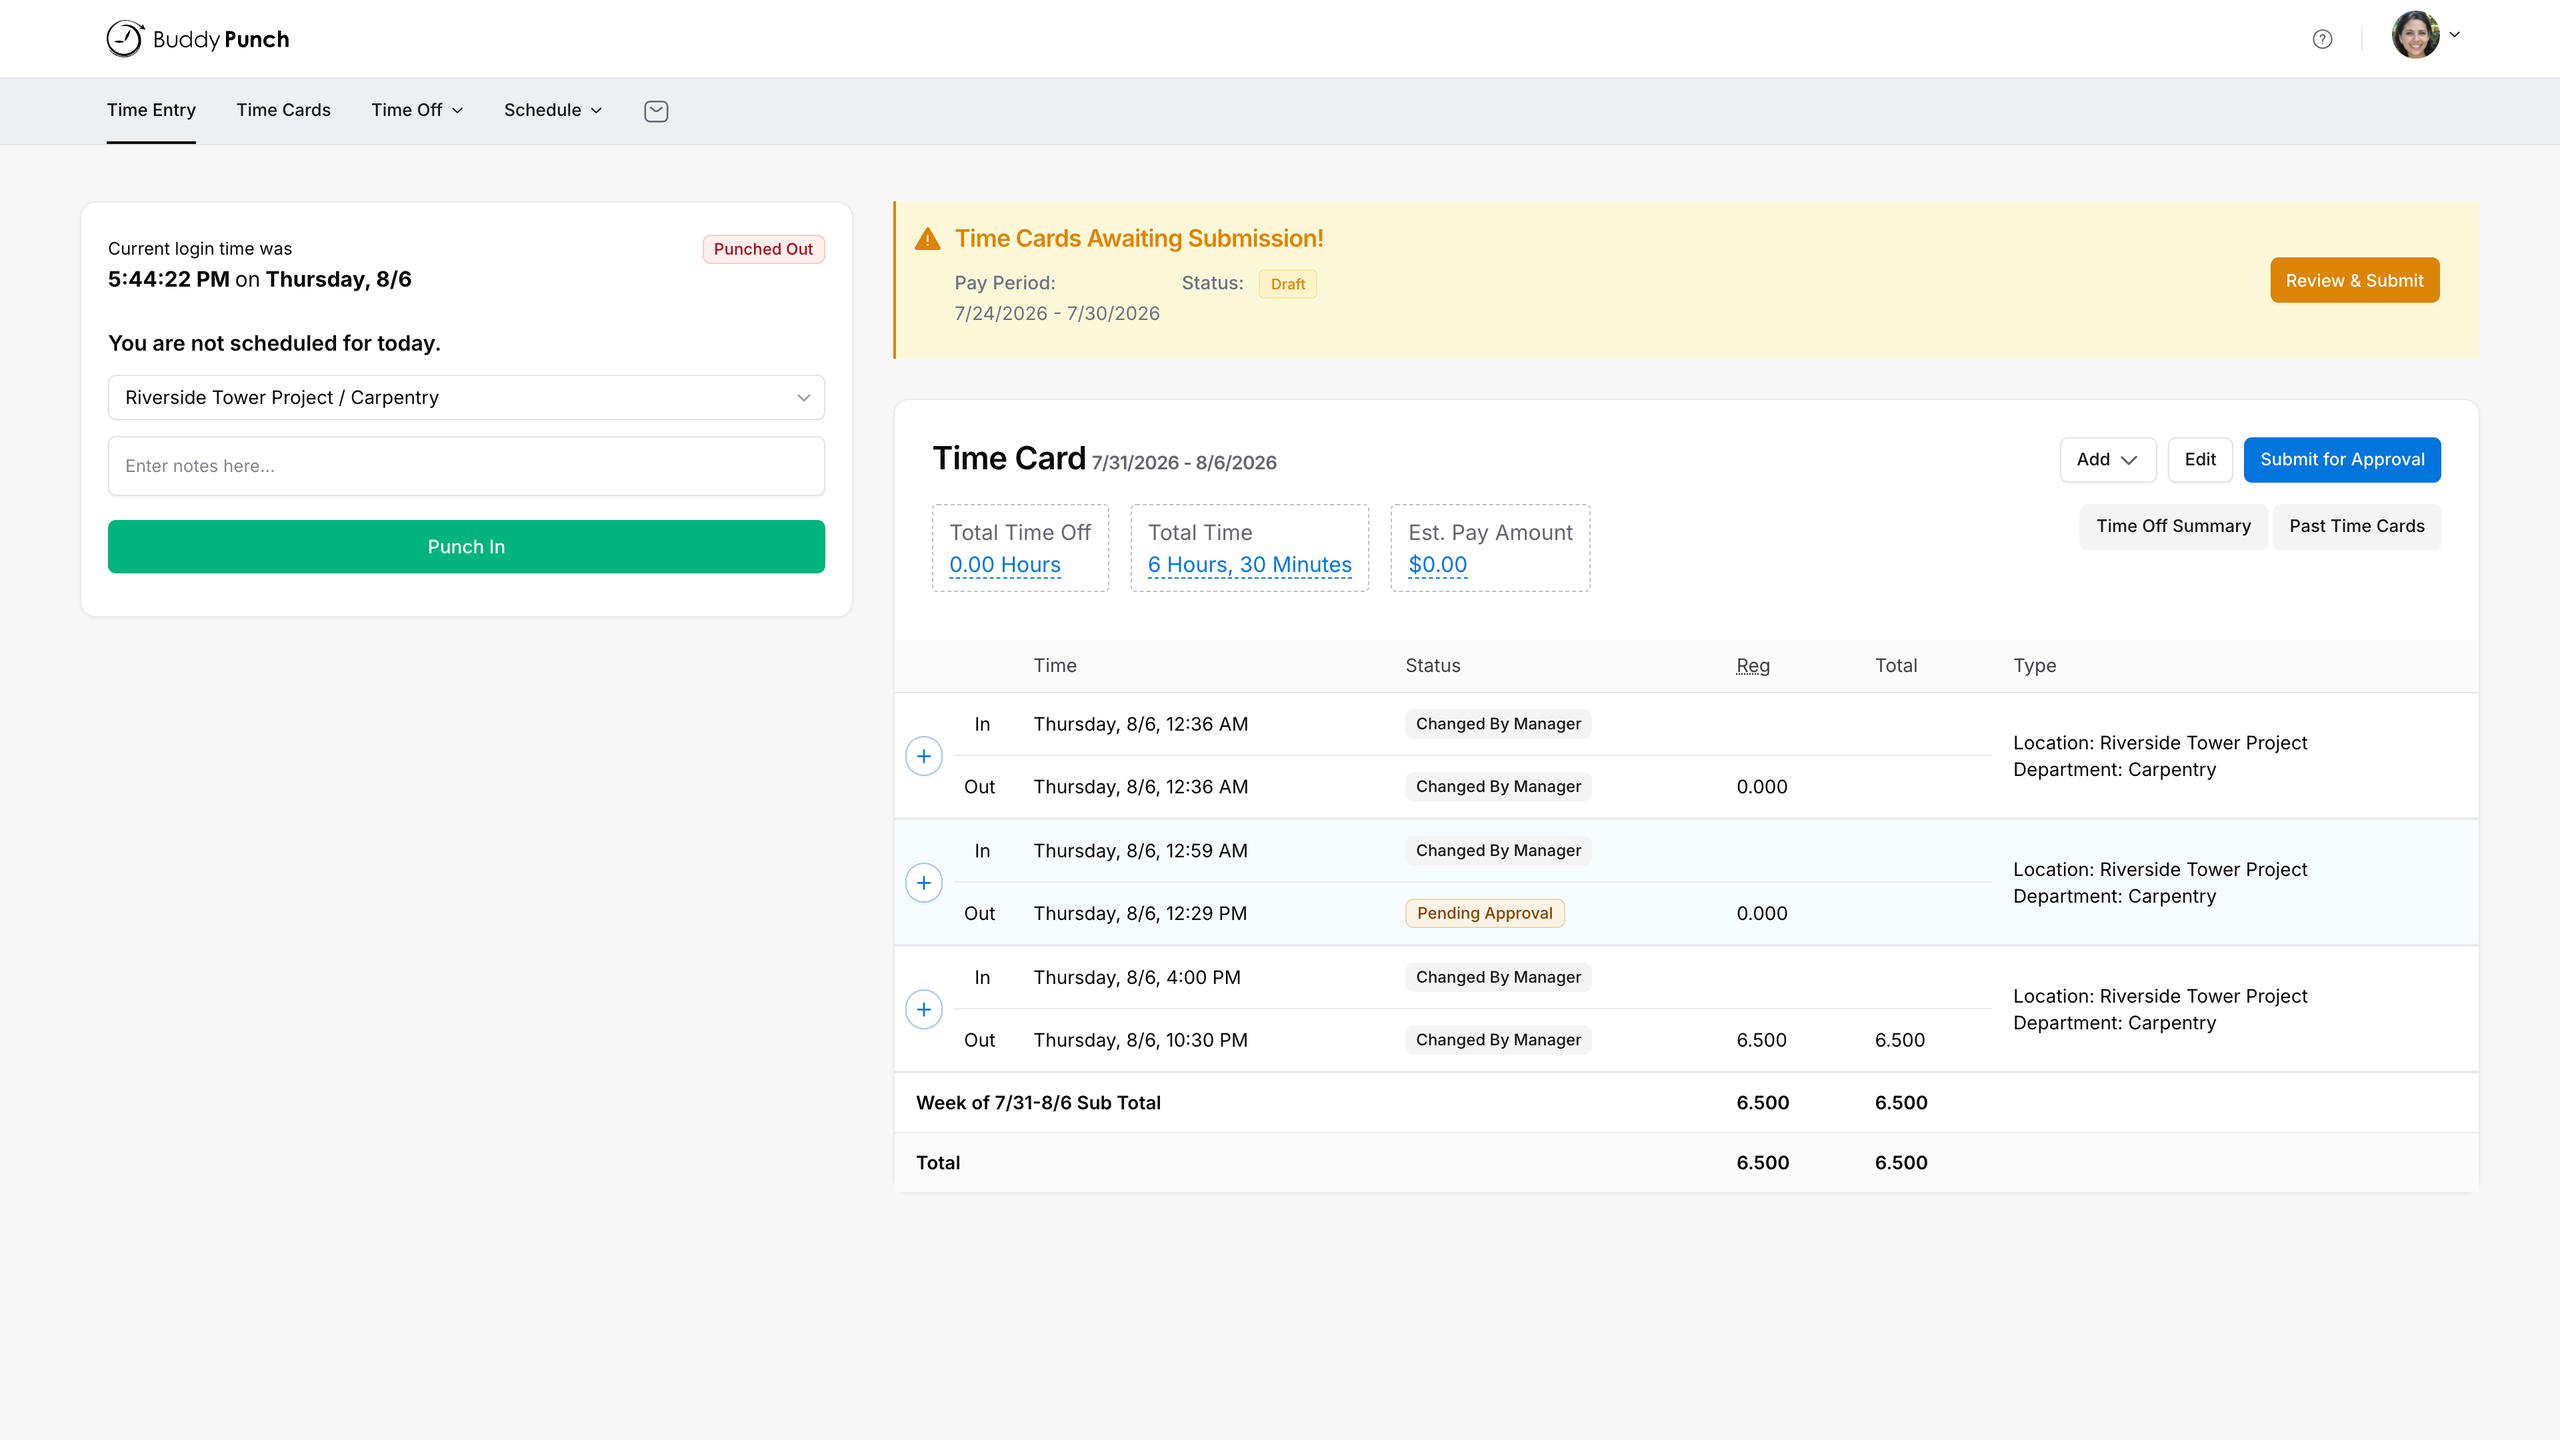The height and width of the screenshot is (1440, 2560).
Task: Click the notes input field
Action: [466, 466]
